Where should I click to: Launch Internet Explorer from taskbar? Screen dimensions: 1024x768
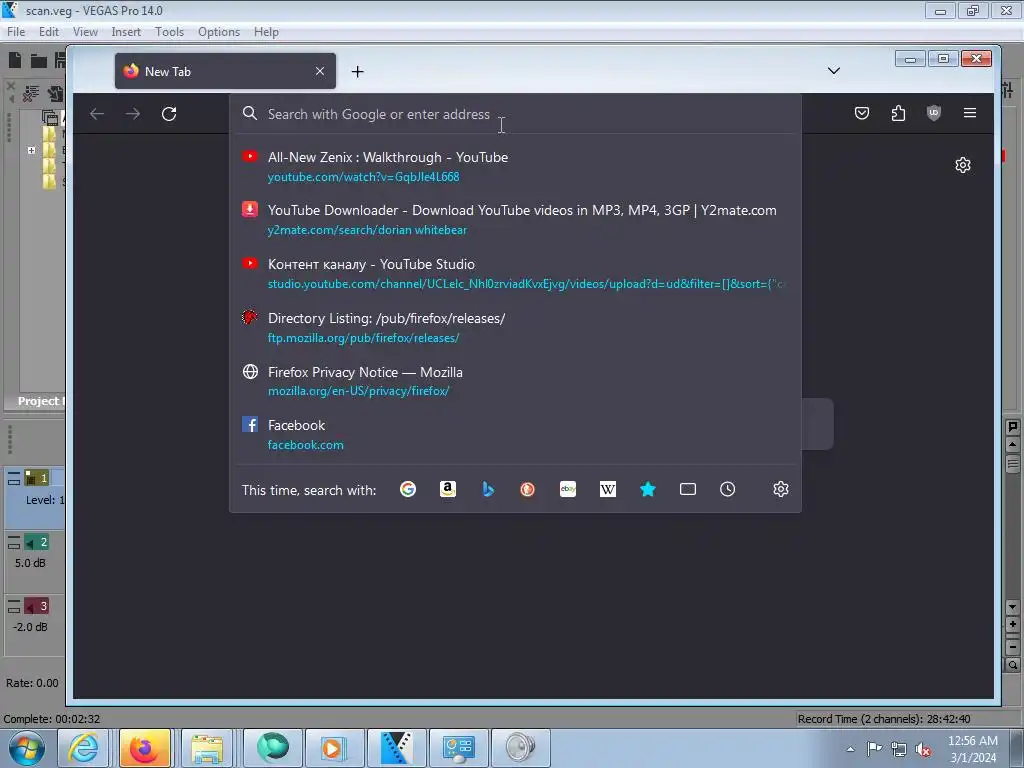(83, 748)
